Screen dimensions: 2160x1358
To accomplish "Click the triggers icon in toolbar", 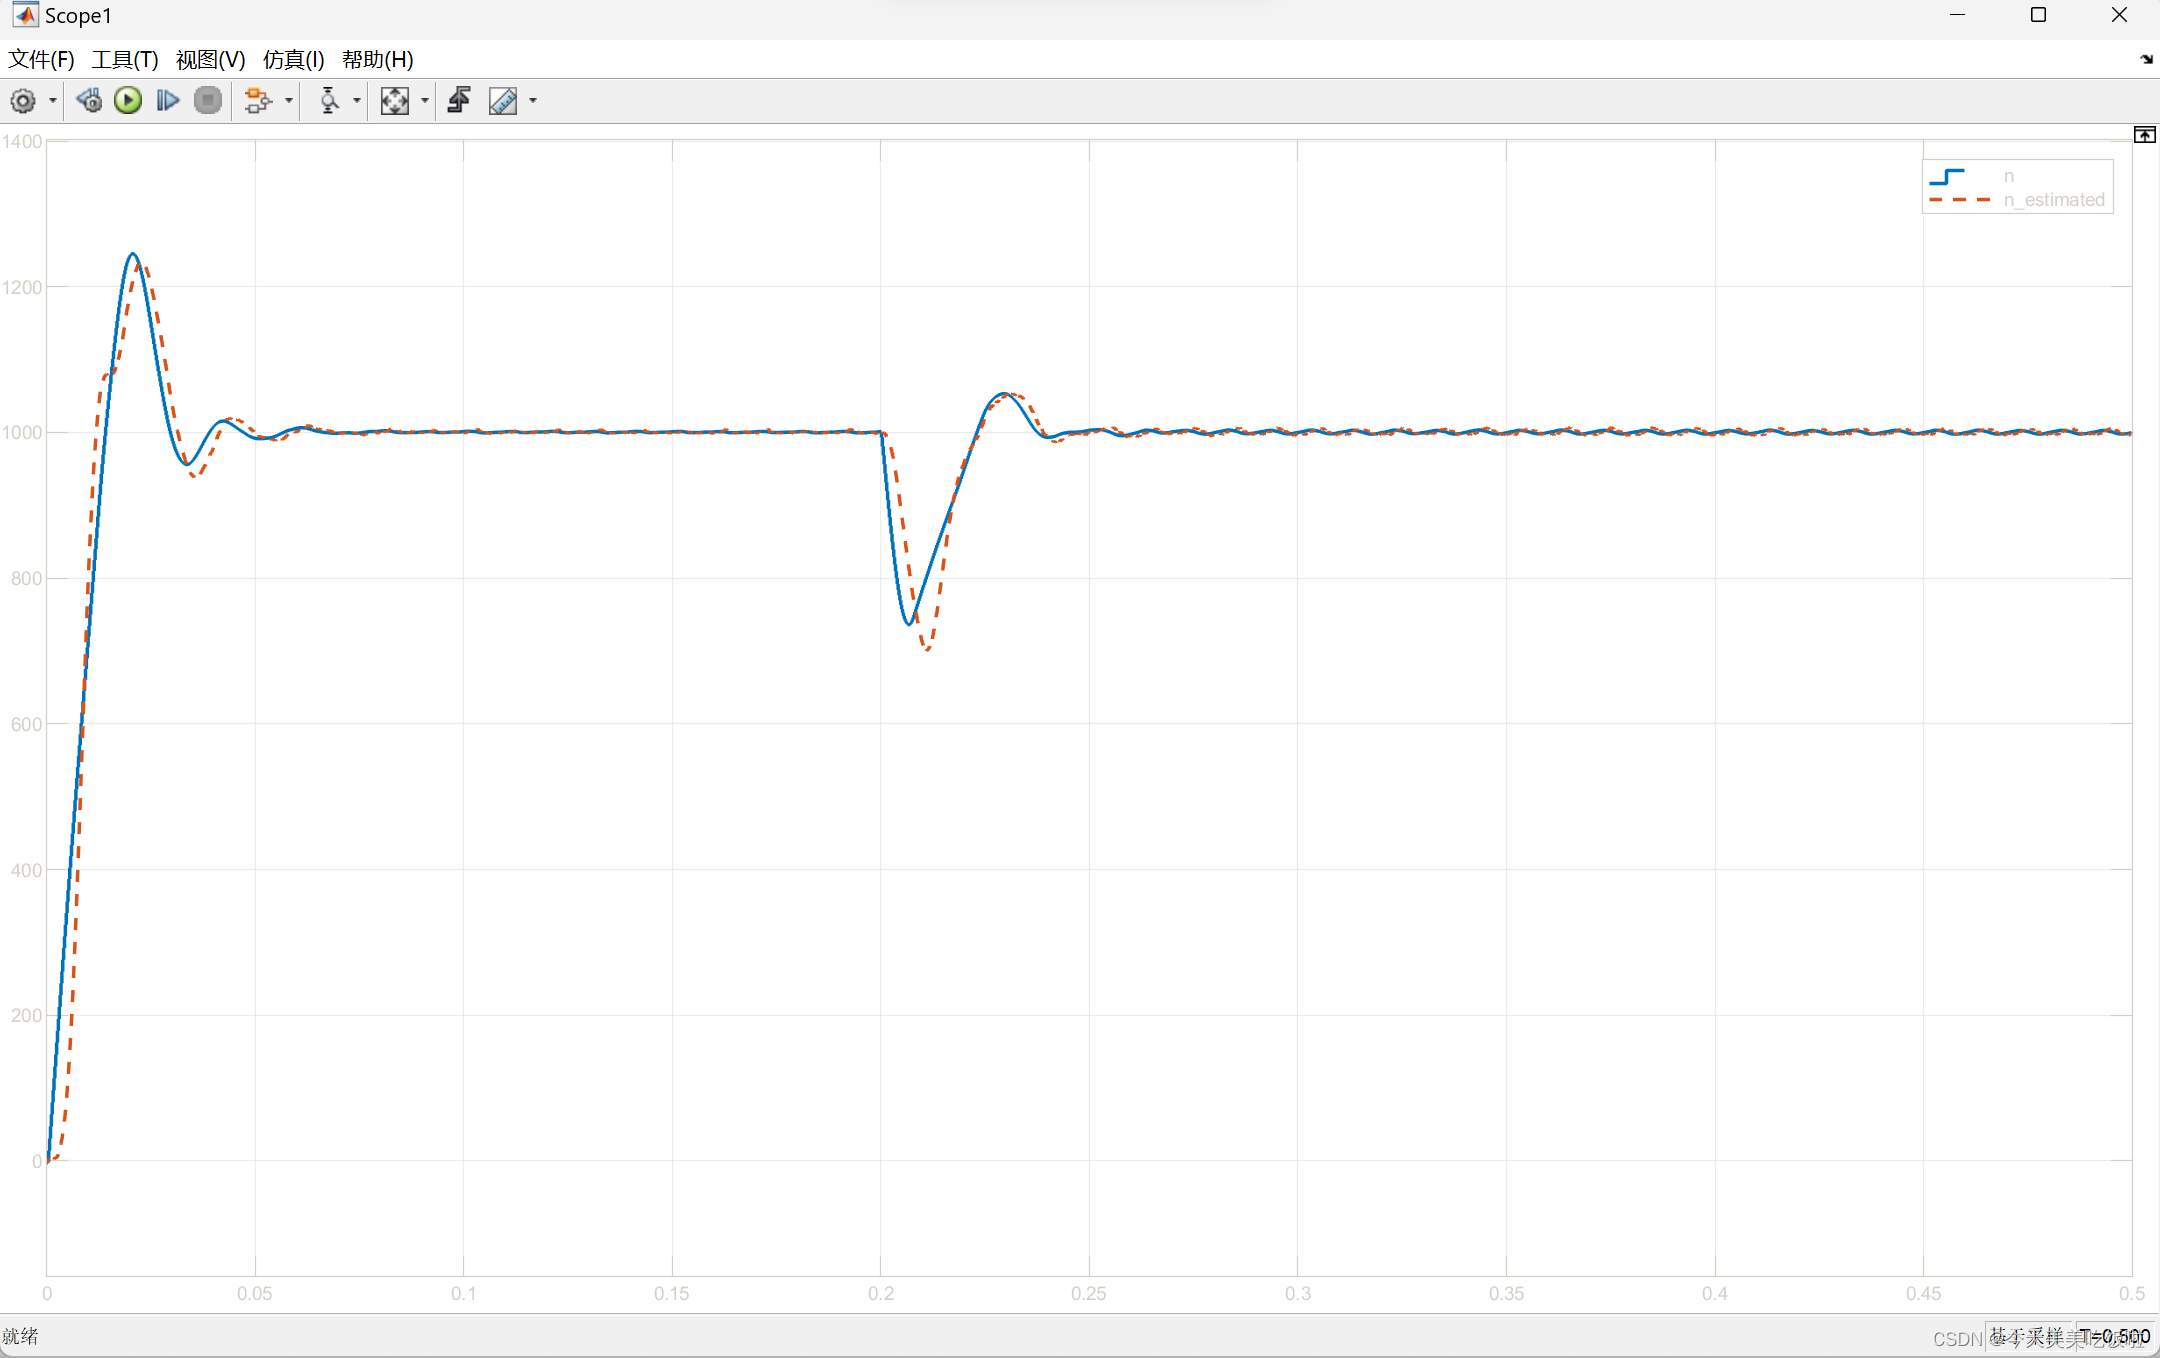I will point(460,101).
